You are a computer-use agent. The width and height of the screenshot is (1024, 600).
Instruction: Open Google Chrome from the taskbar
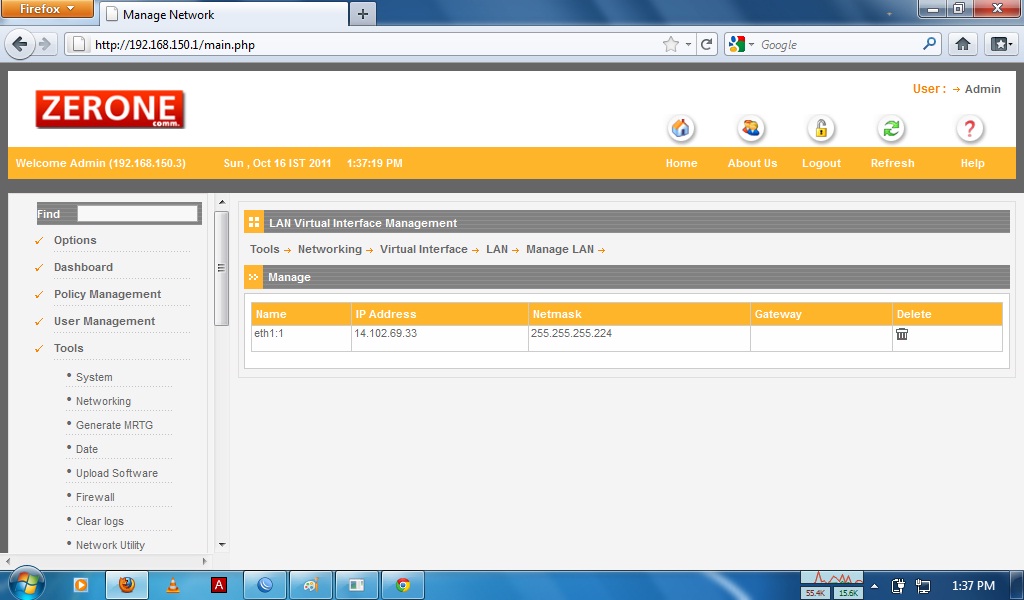point(403,585)
